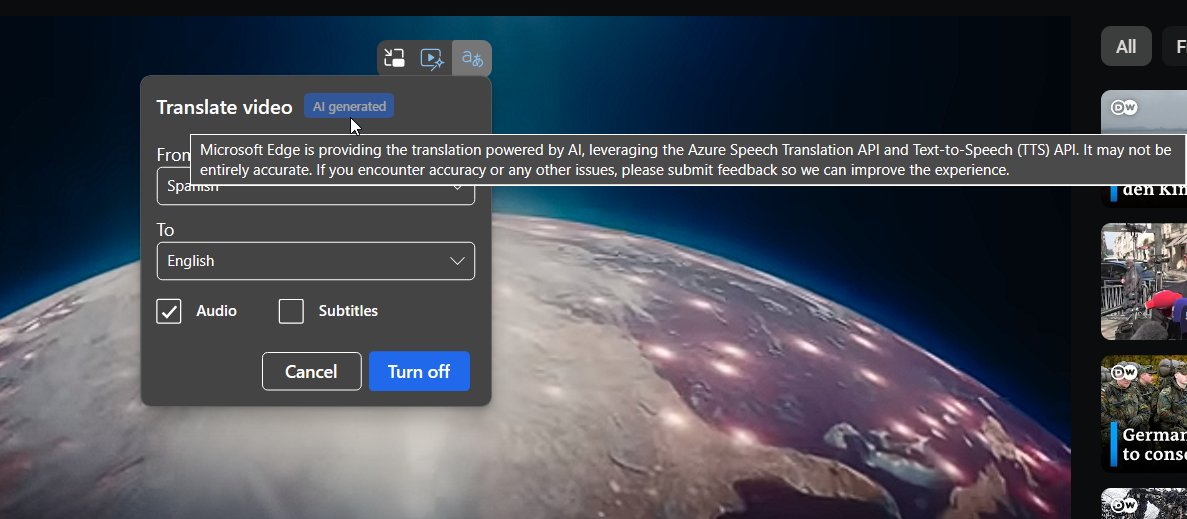Toggle the translate video toolbar icon
The width and height of the screenshot is (1187, 519).
coord(472,58)
